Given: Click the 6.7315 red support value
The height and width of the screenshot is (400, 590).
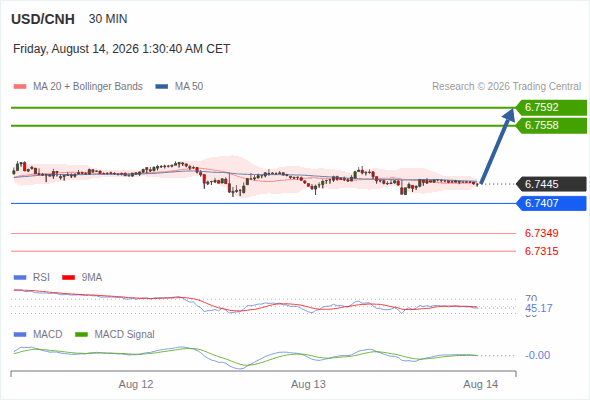Looking at the screenshot, I should tap(541, 251).
